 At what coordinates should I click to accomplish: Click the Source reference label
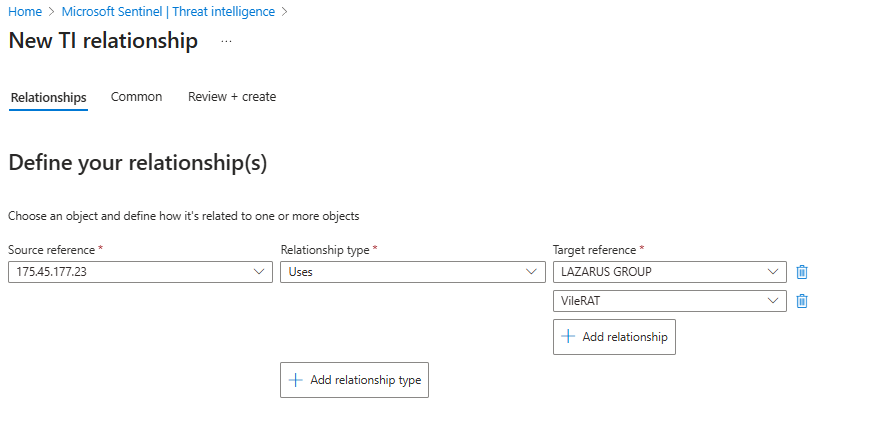pyautogui.click(x=52, y=250)
